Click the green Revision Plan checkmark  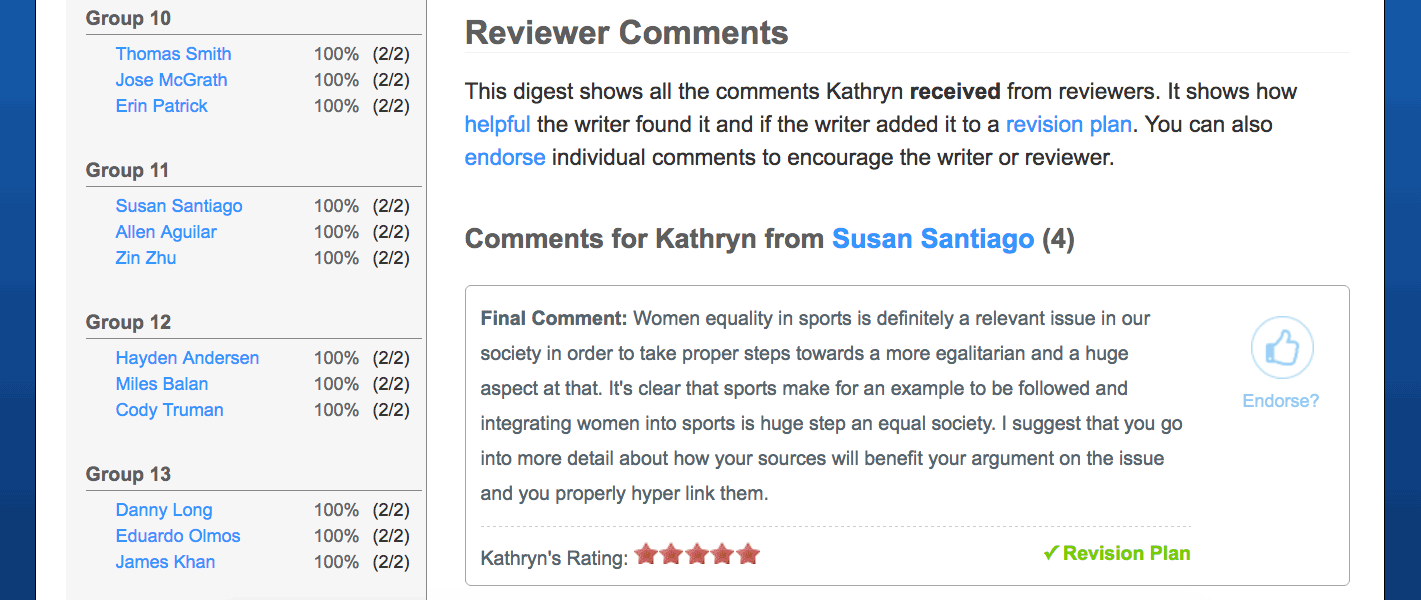click(x=1116, y=553)
